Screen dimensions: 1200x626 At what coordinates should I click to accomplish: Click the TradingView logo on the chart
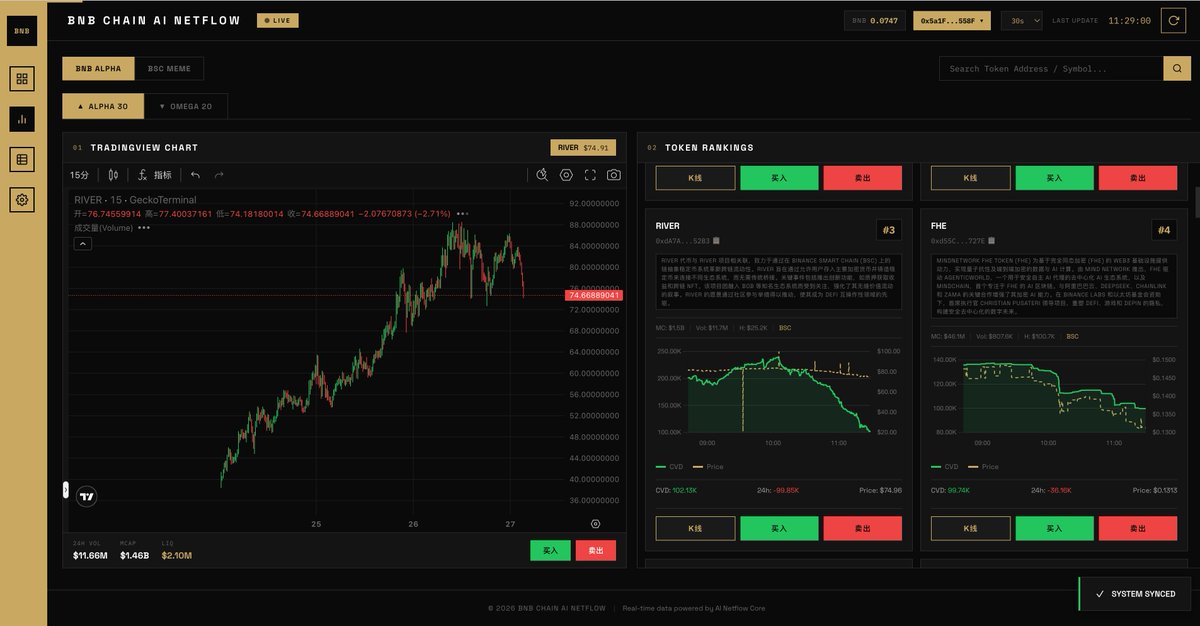(87, 497)
